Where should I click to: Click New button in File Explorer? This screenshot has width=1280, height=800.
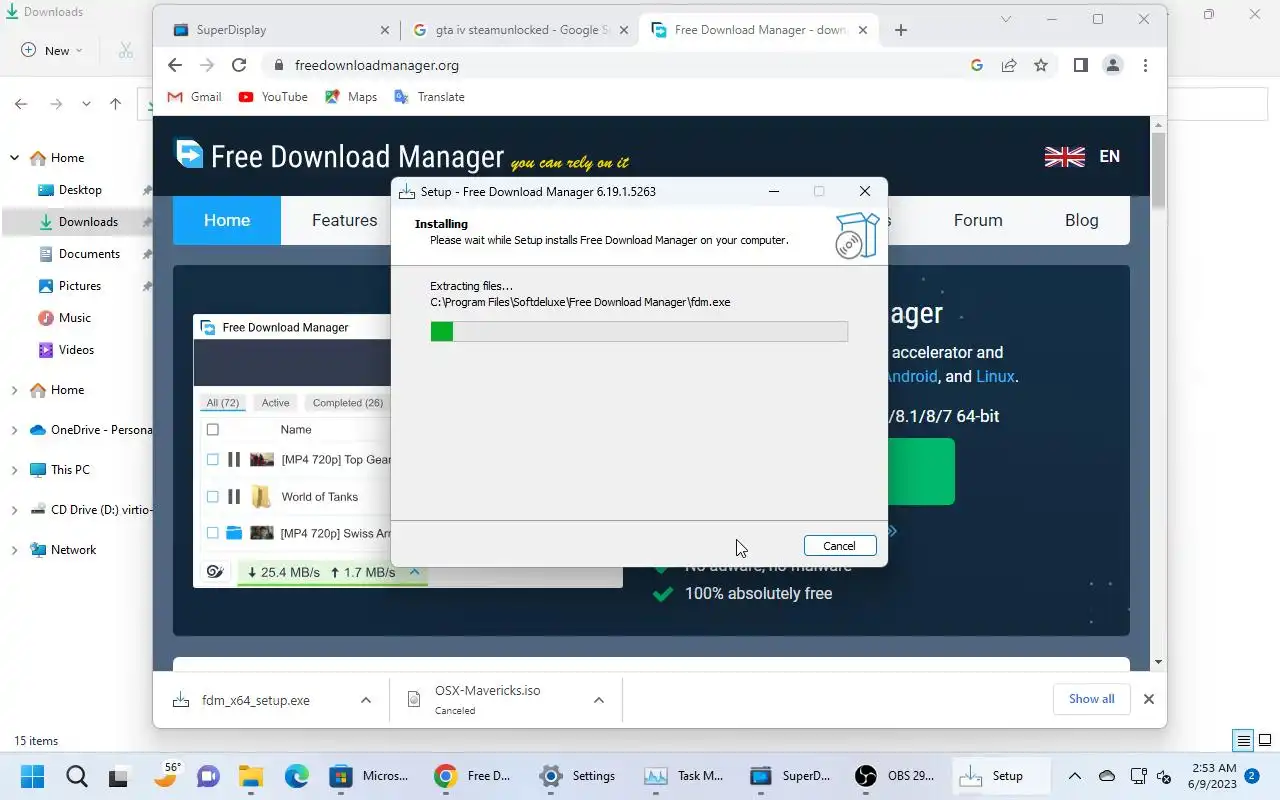[x=52, y=50]
